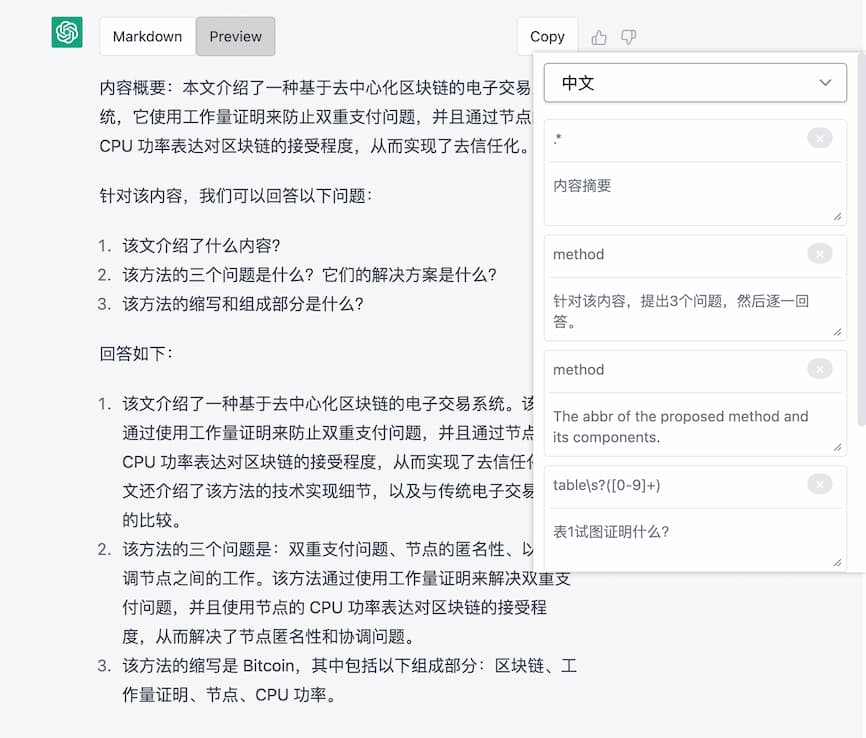Edit the first 'method' pattern field
866x738 pixels.
pyautogui.click(x=677, y=254)
